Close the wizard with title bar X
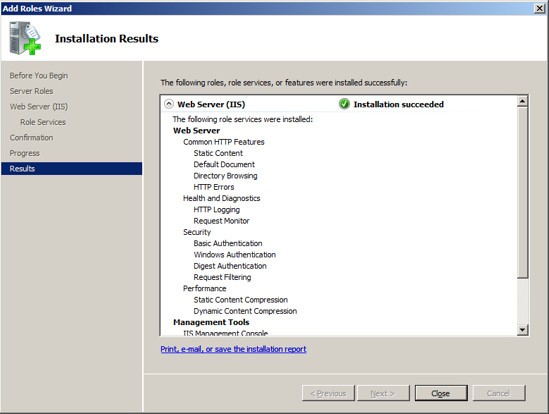This screenshot has width=549, height=414. coord(540,8)
